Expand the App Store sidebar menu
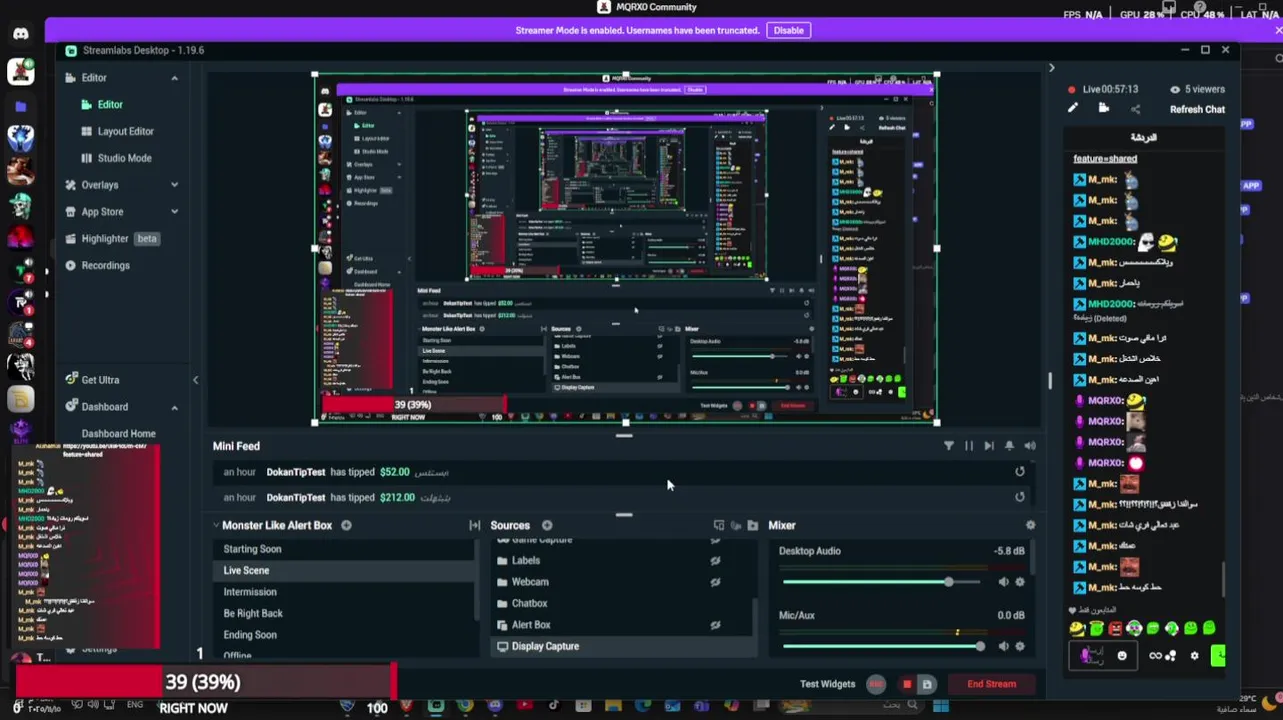The height and width of the screenshot is (720, 1283). tap(174, 212)
